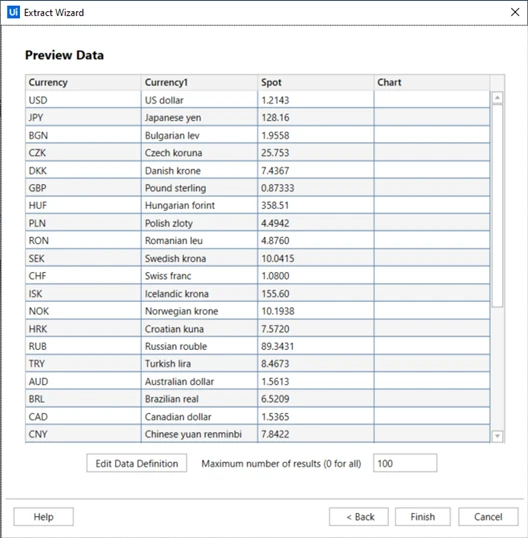Select the RUB cell
This screenshot has width=528, height=538.
click(x=83, y=346)
